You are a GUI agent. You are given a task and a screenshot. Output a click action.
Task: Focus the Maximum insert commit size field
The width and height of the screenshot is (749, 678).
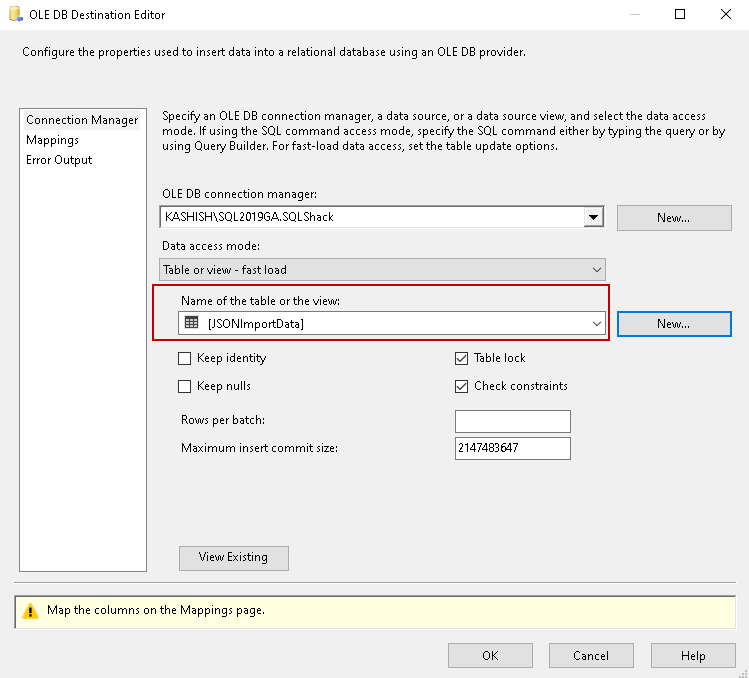(x=512, y=448)
